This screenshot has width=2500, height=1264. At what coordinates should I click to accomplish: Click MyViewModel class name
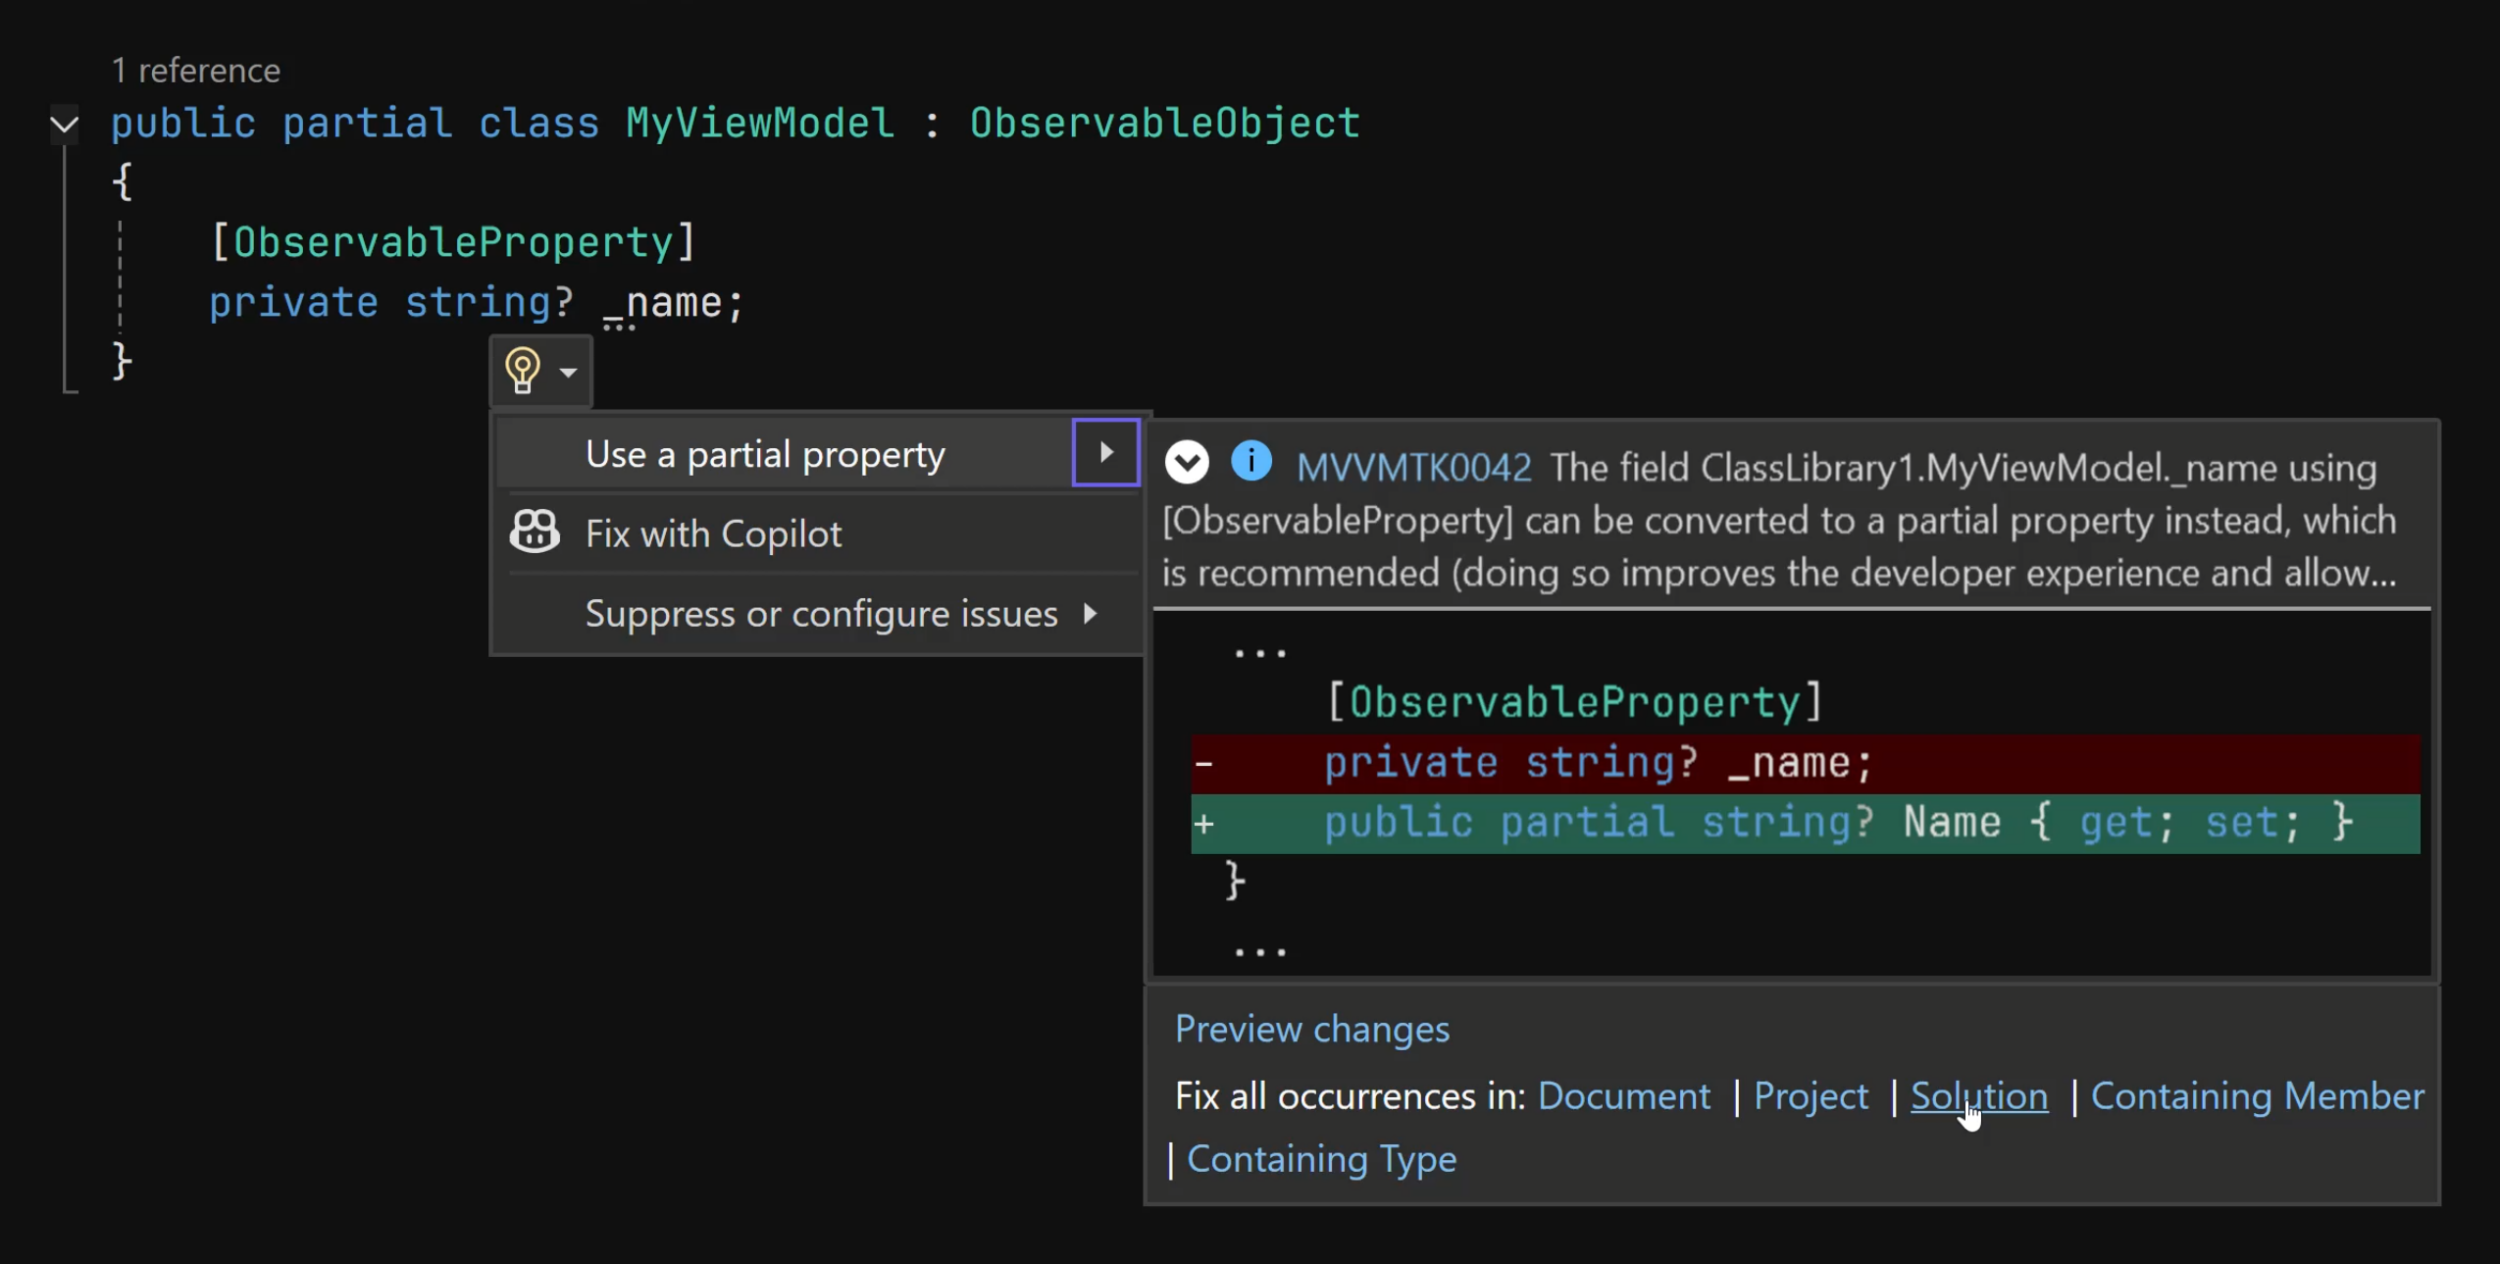click(760, 123)
